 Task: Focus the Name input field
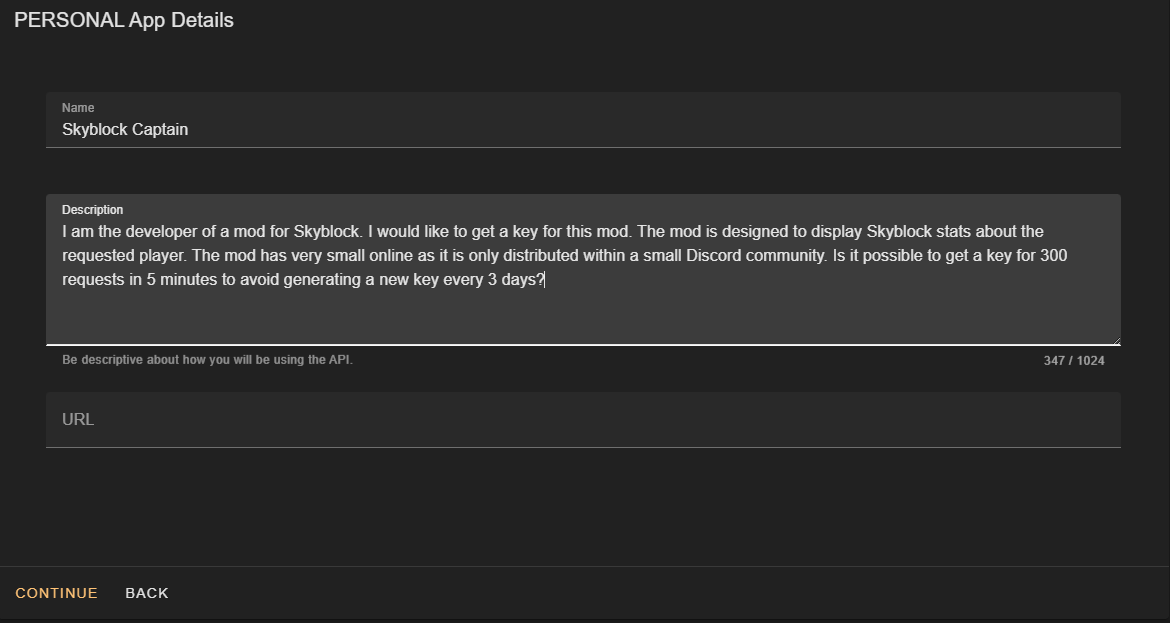[584, 120]
